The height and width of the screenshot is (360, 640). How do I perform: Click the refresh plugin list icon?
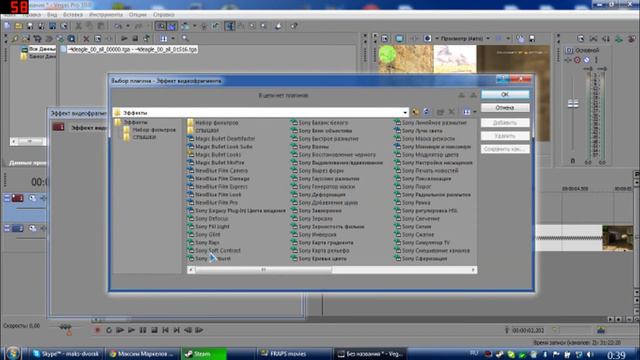[x=427, y=112]
